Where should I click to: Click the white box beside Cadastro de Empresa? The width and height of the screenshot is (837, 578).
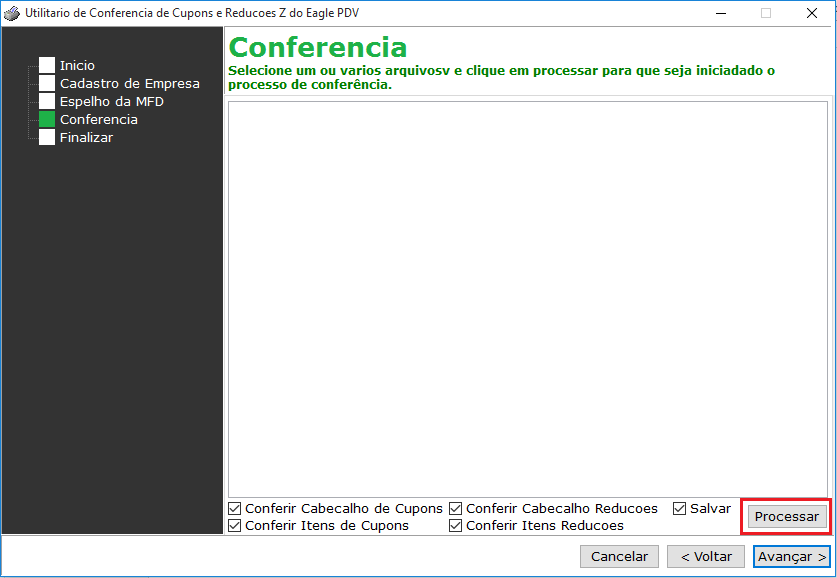coord(47,83)
